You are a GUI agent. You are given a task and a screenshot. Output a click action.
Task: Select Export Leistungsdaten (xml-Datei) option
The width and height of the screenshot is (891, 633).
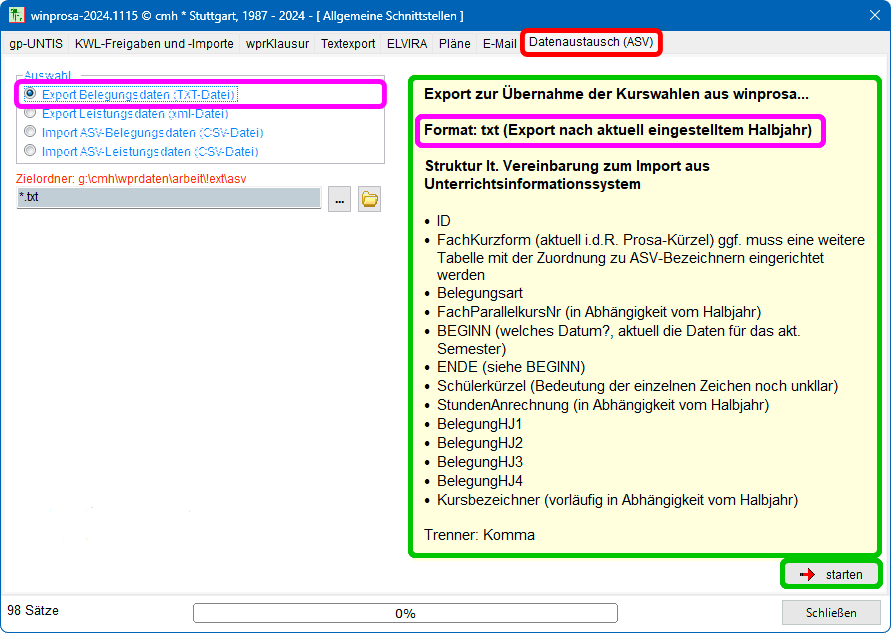tap(30, 113)
